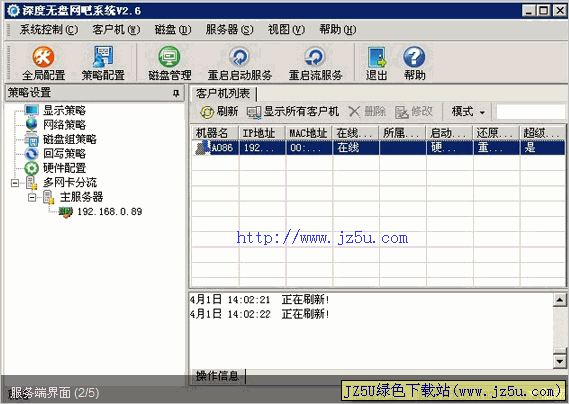569x404 pixels.
Task: Refresh the client list with 刷新
Action: click(219, 111)
